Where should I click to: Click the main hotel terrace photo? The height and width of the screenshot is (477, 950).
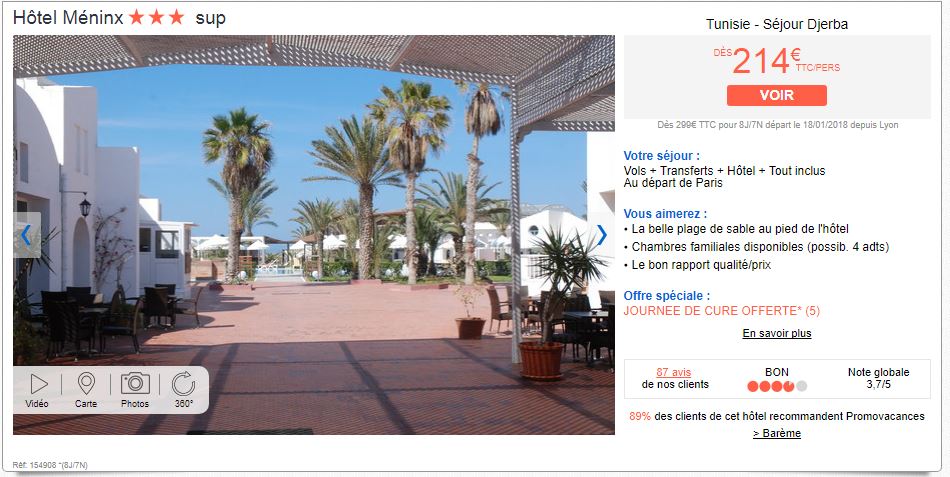[314, 235]
